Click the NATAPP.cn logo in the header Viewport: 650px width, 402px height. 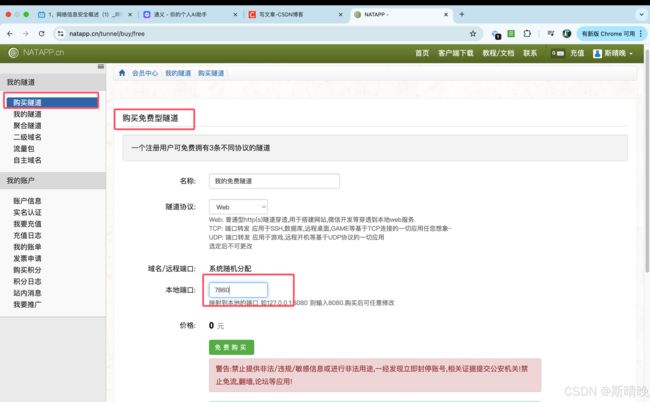[36, 53]
